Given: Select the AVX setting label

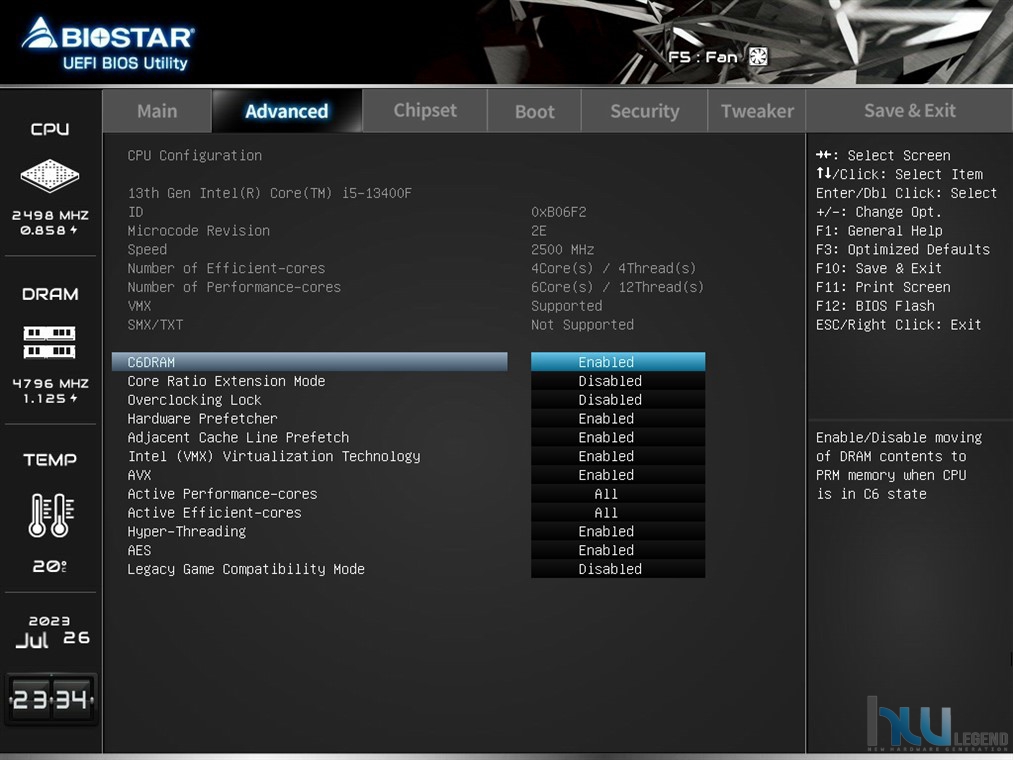Looking at the screenshot, I should click(139, 474).
